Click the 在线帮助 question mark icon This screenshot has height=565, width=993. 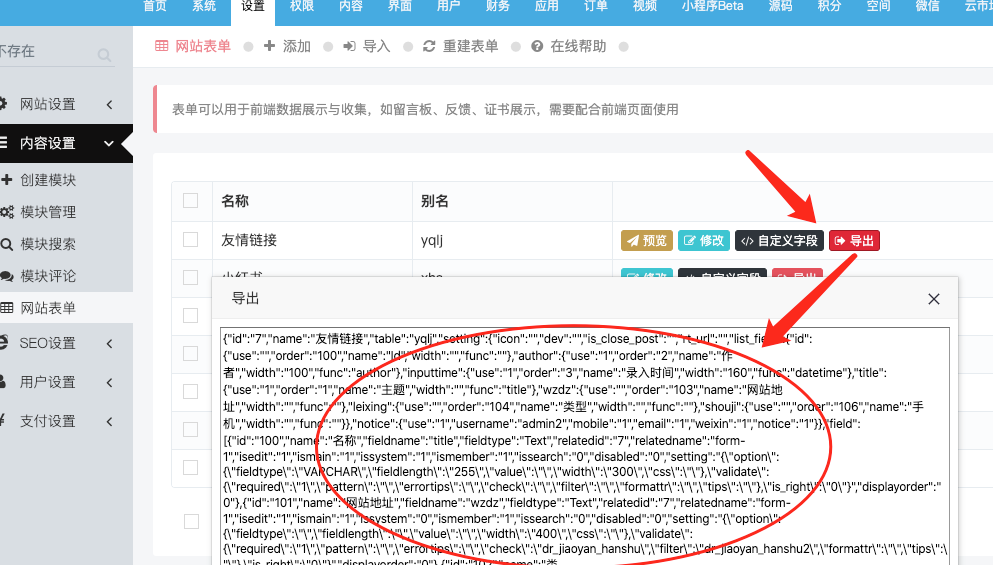537,46
